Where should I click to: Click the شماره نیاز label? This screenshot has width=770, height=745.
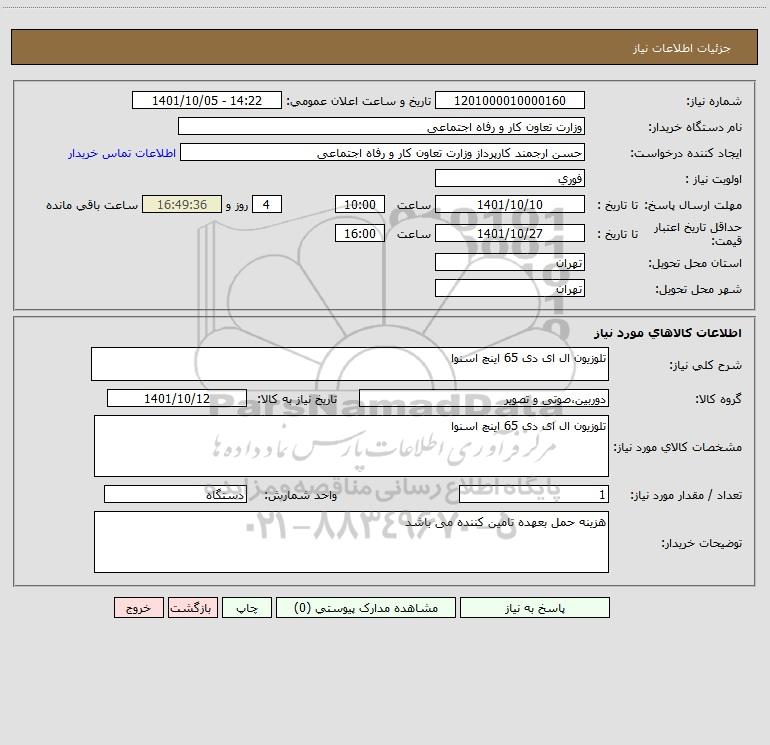pyautogui.click(x=714, y=102)
